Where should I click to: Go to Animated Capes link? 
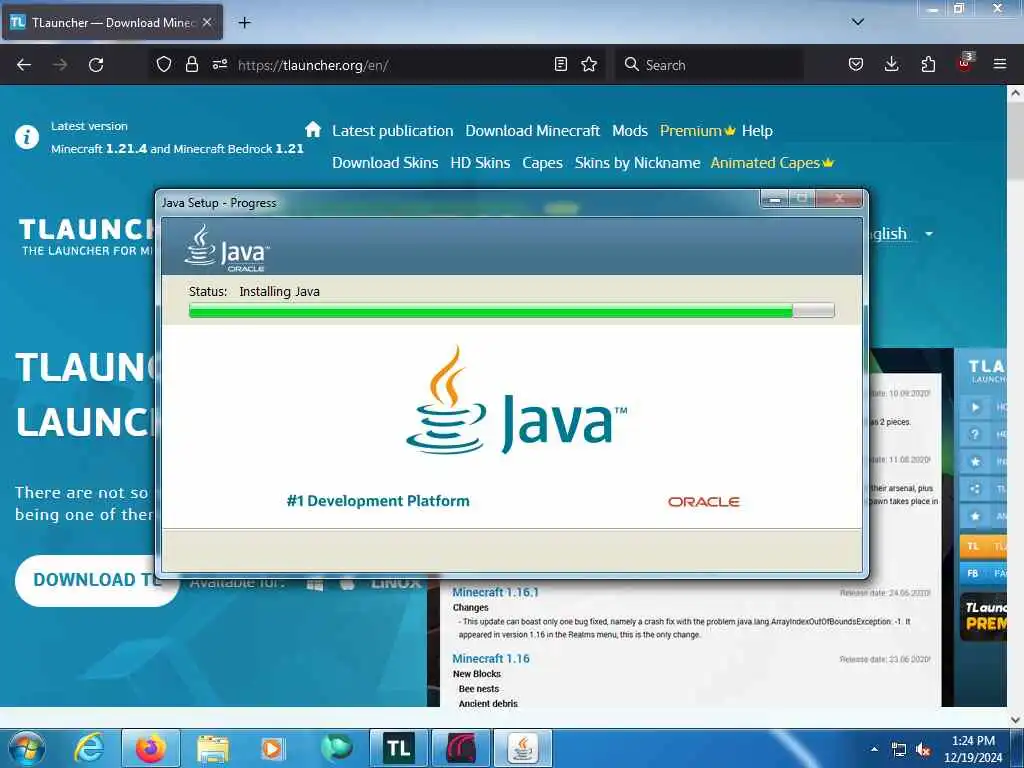772,163
